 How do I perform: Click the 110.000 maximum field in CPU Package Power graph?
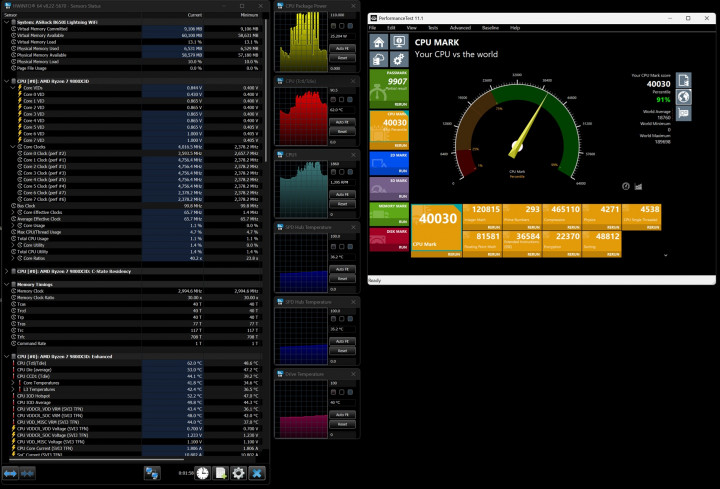click(342, 15)
